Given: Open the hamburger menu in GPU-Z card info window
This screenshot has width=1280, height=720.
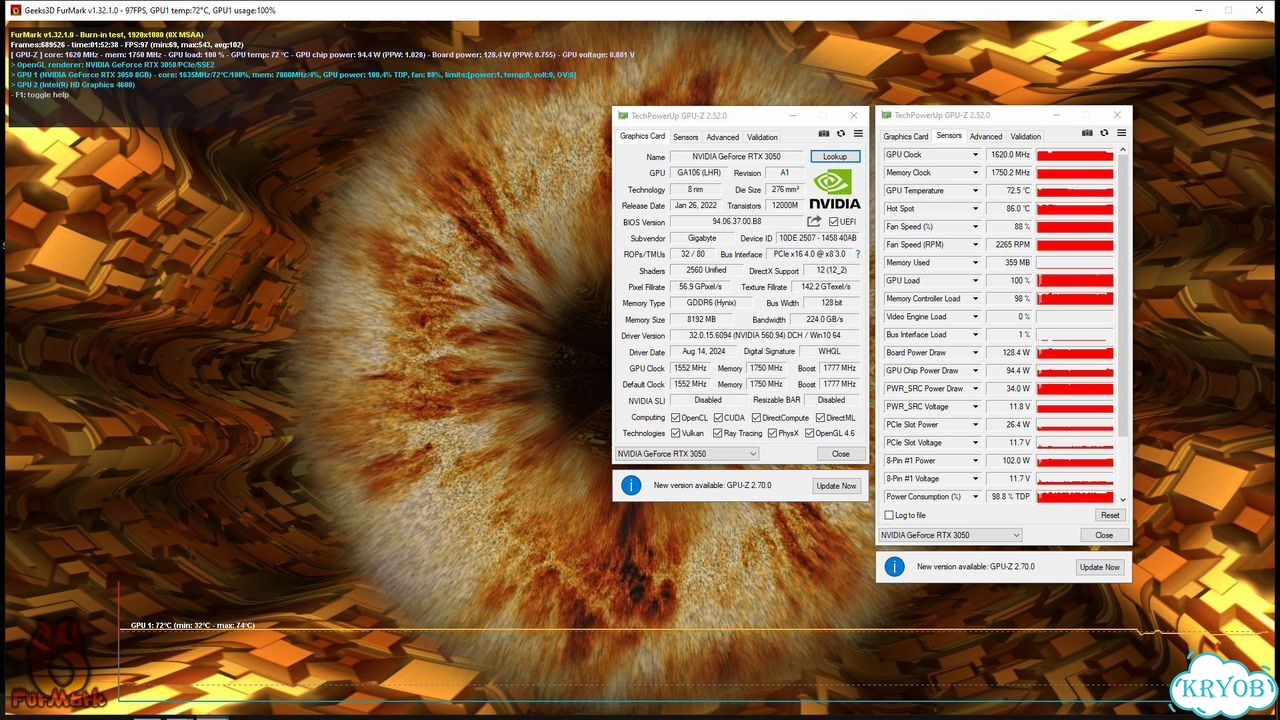Looking at the screenshot, I should (x=857, y=134).
